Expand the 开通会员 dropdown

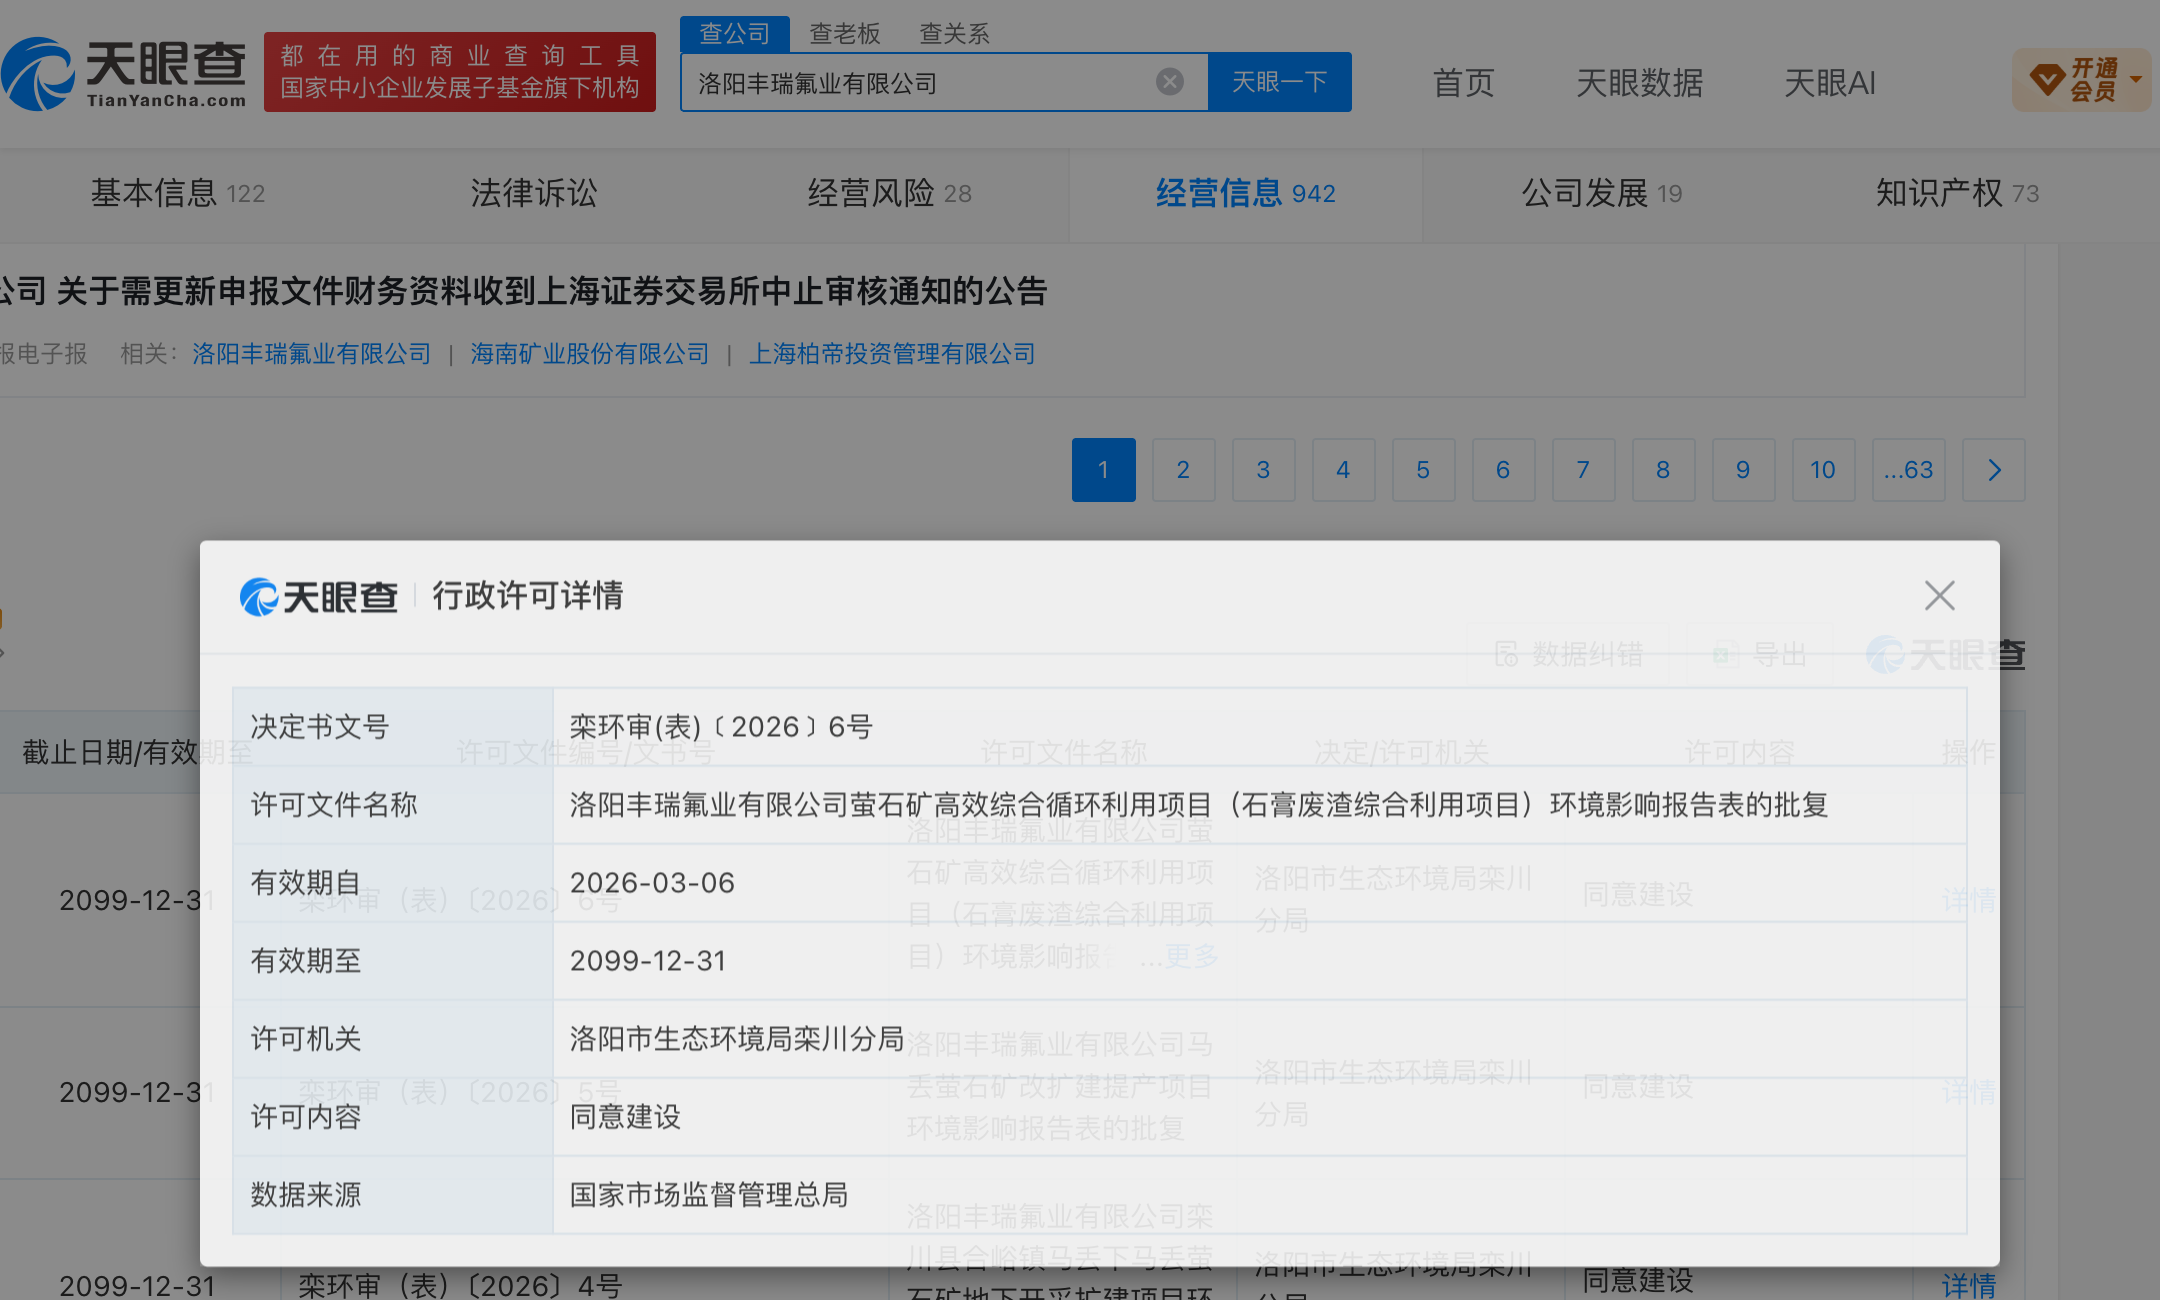click(x=2082, y=80)
